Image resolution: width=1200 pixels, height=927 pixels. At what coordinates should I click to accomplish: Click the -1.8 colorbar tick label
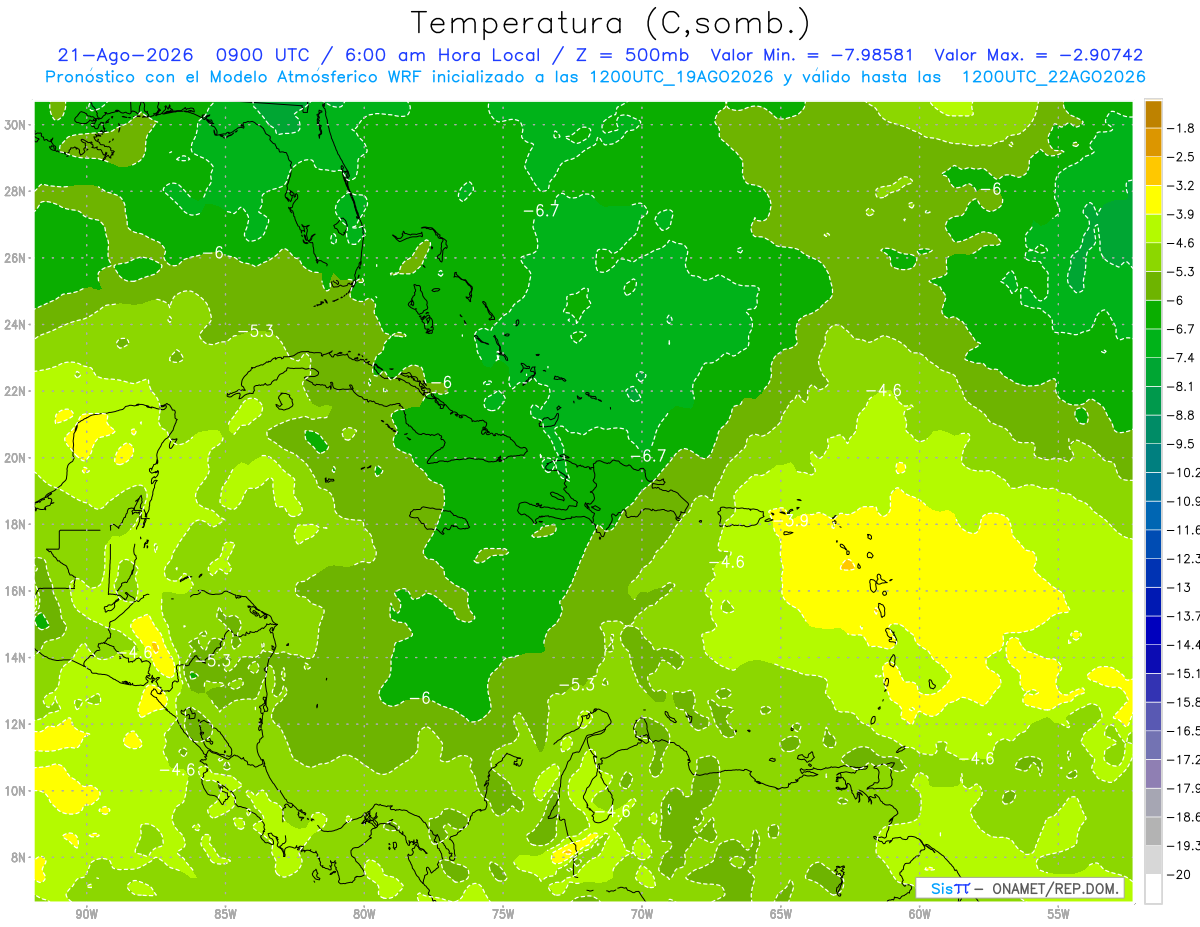1182,128
